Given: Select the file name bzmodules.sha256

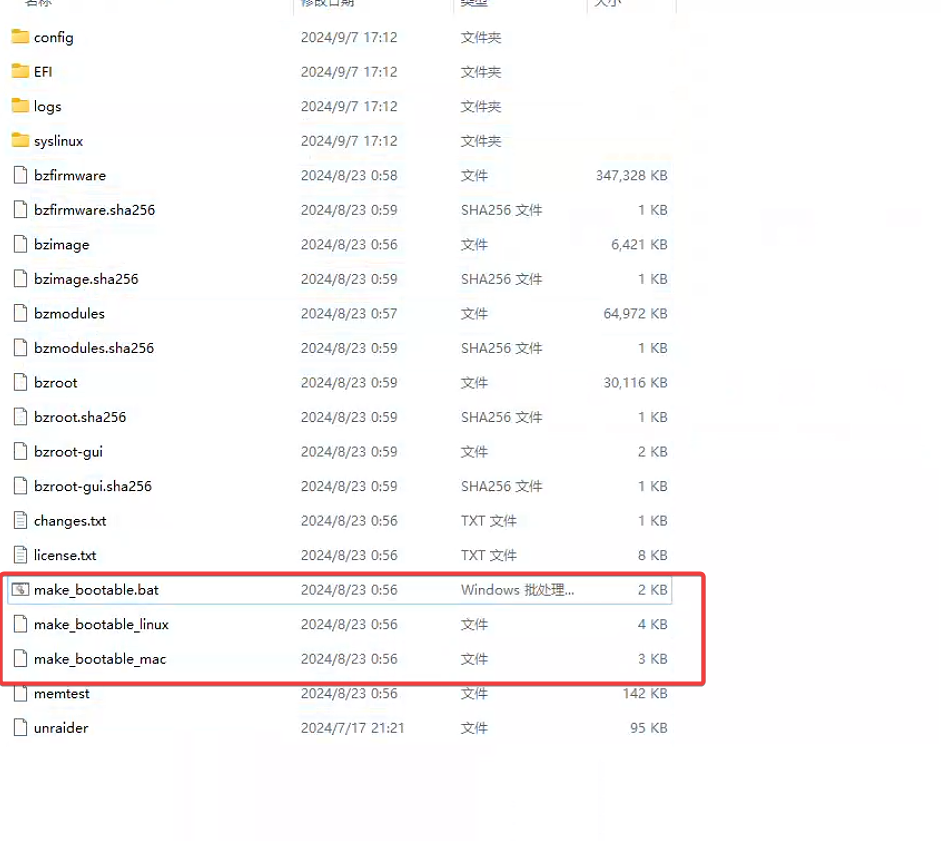Looking at the screenshot, I should click(x=94, y=348).
